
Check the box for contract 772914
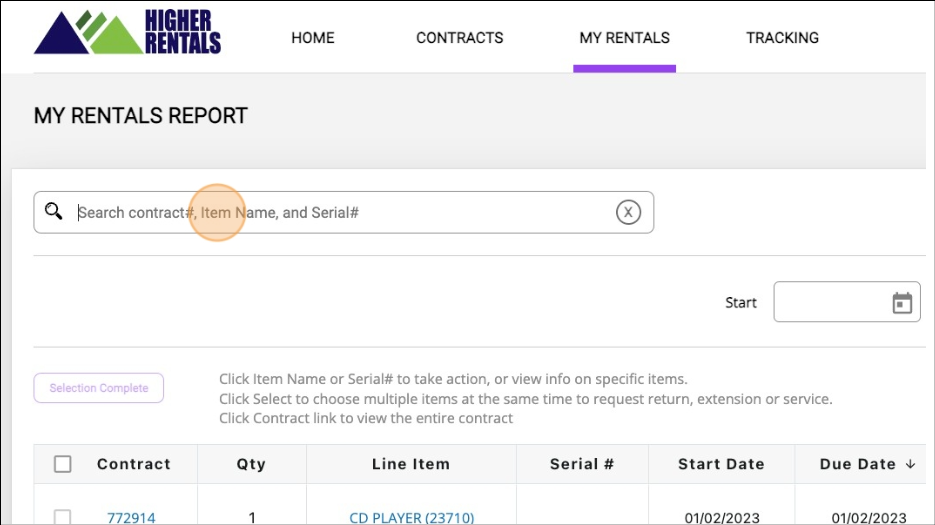[63, 517]
